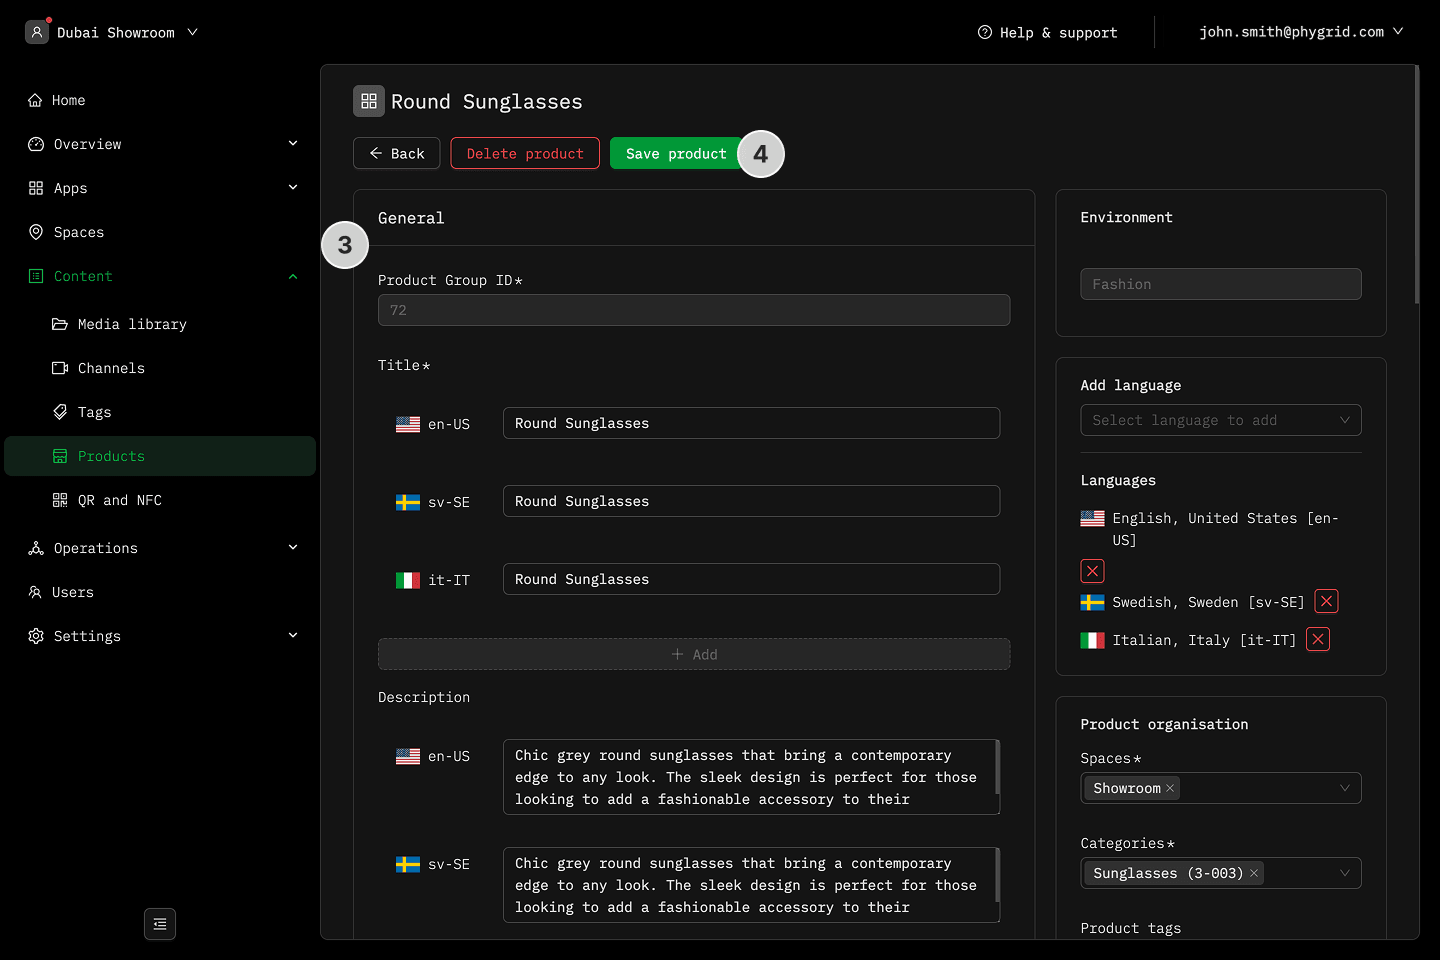Open the Help & support link
This screenshot has height=960, width=1440.
(x=1047, y=32)
